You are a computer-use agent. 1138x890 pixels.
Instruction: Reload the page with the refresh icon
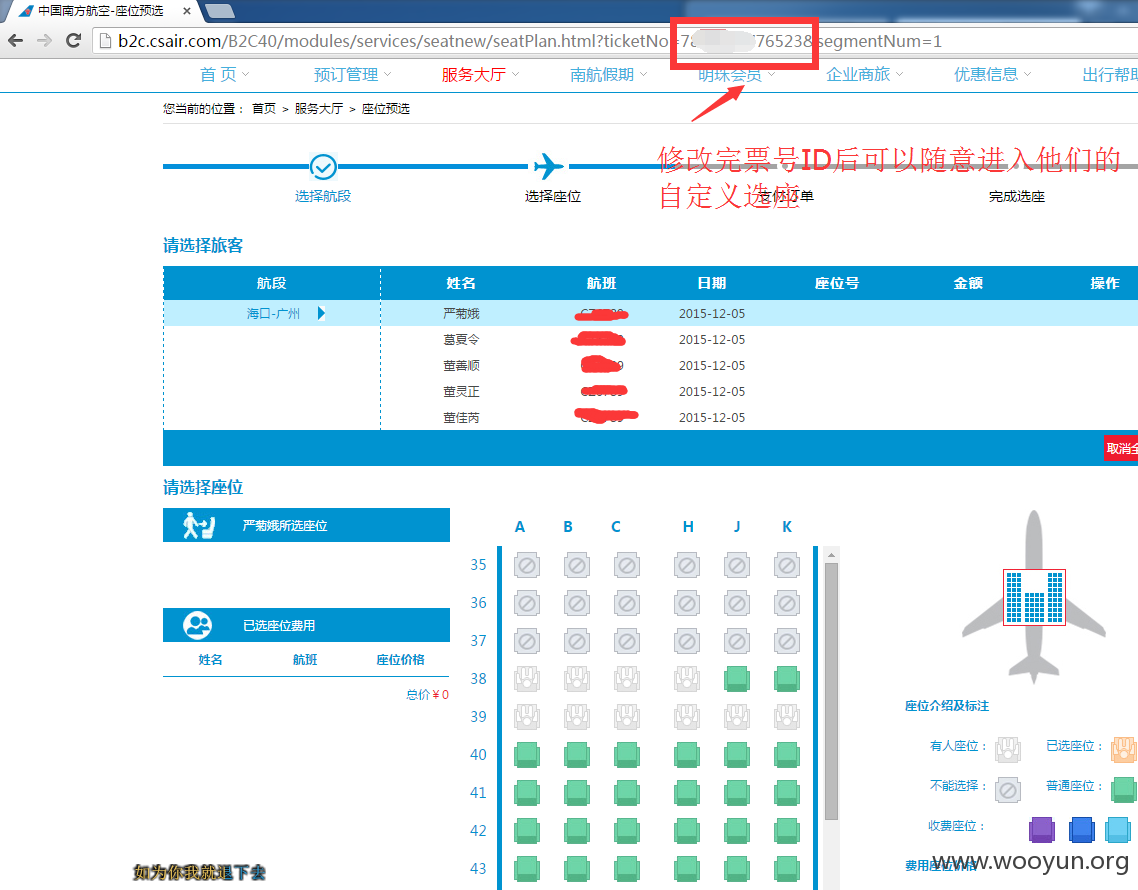(x=73, y=41)
